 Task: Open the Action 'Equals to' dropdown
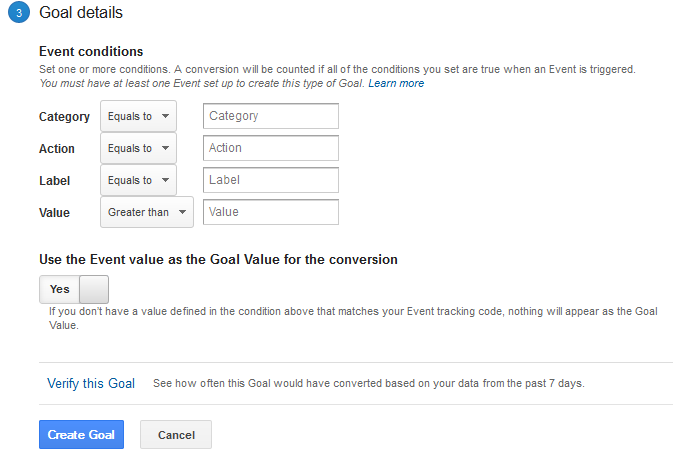[138, 148]
